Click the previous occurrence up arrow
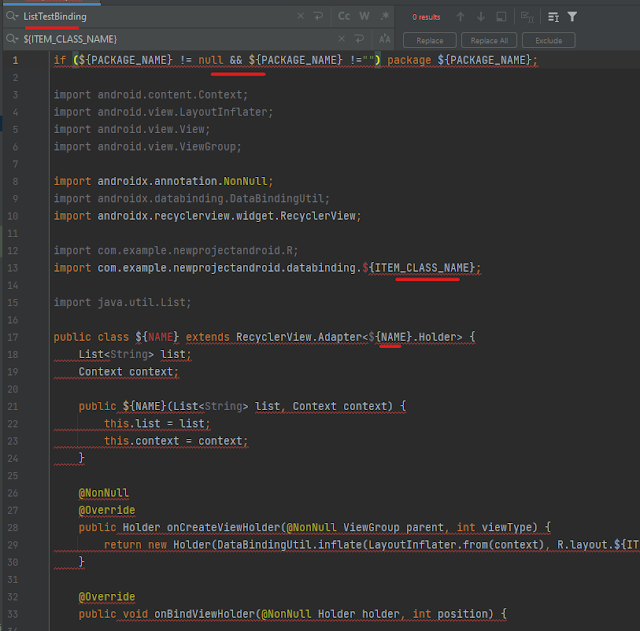The image size is (640, 631). (460, 17)
